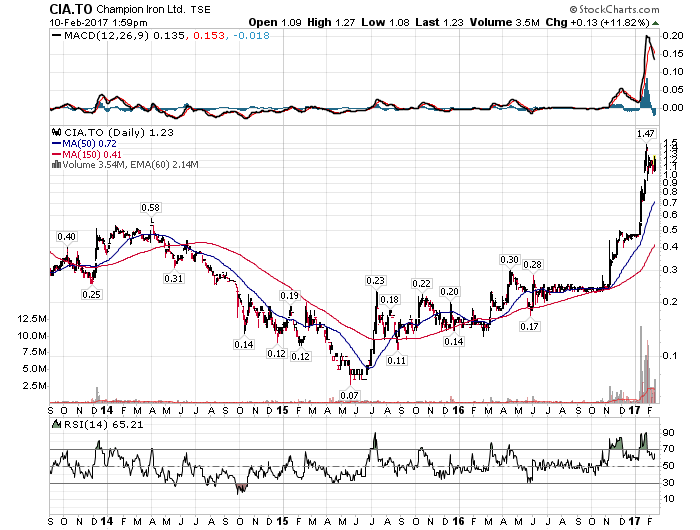Click the 0.22 price annotation
Image resolution: width=700 pixels, height=530 pixels.
pyautogui.click(x=421, y=284)
